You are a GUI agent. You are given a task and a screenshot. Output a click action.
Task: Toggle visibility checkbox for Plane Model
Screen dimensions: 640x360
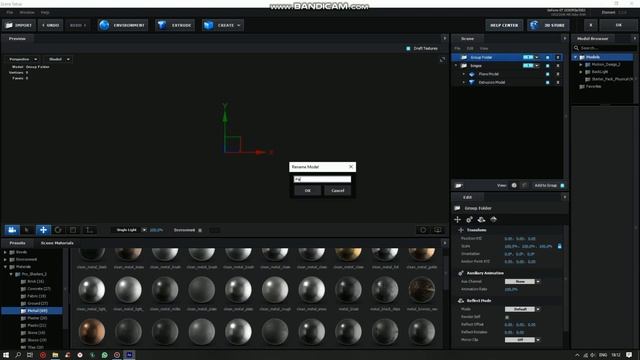tap(547, 74)
